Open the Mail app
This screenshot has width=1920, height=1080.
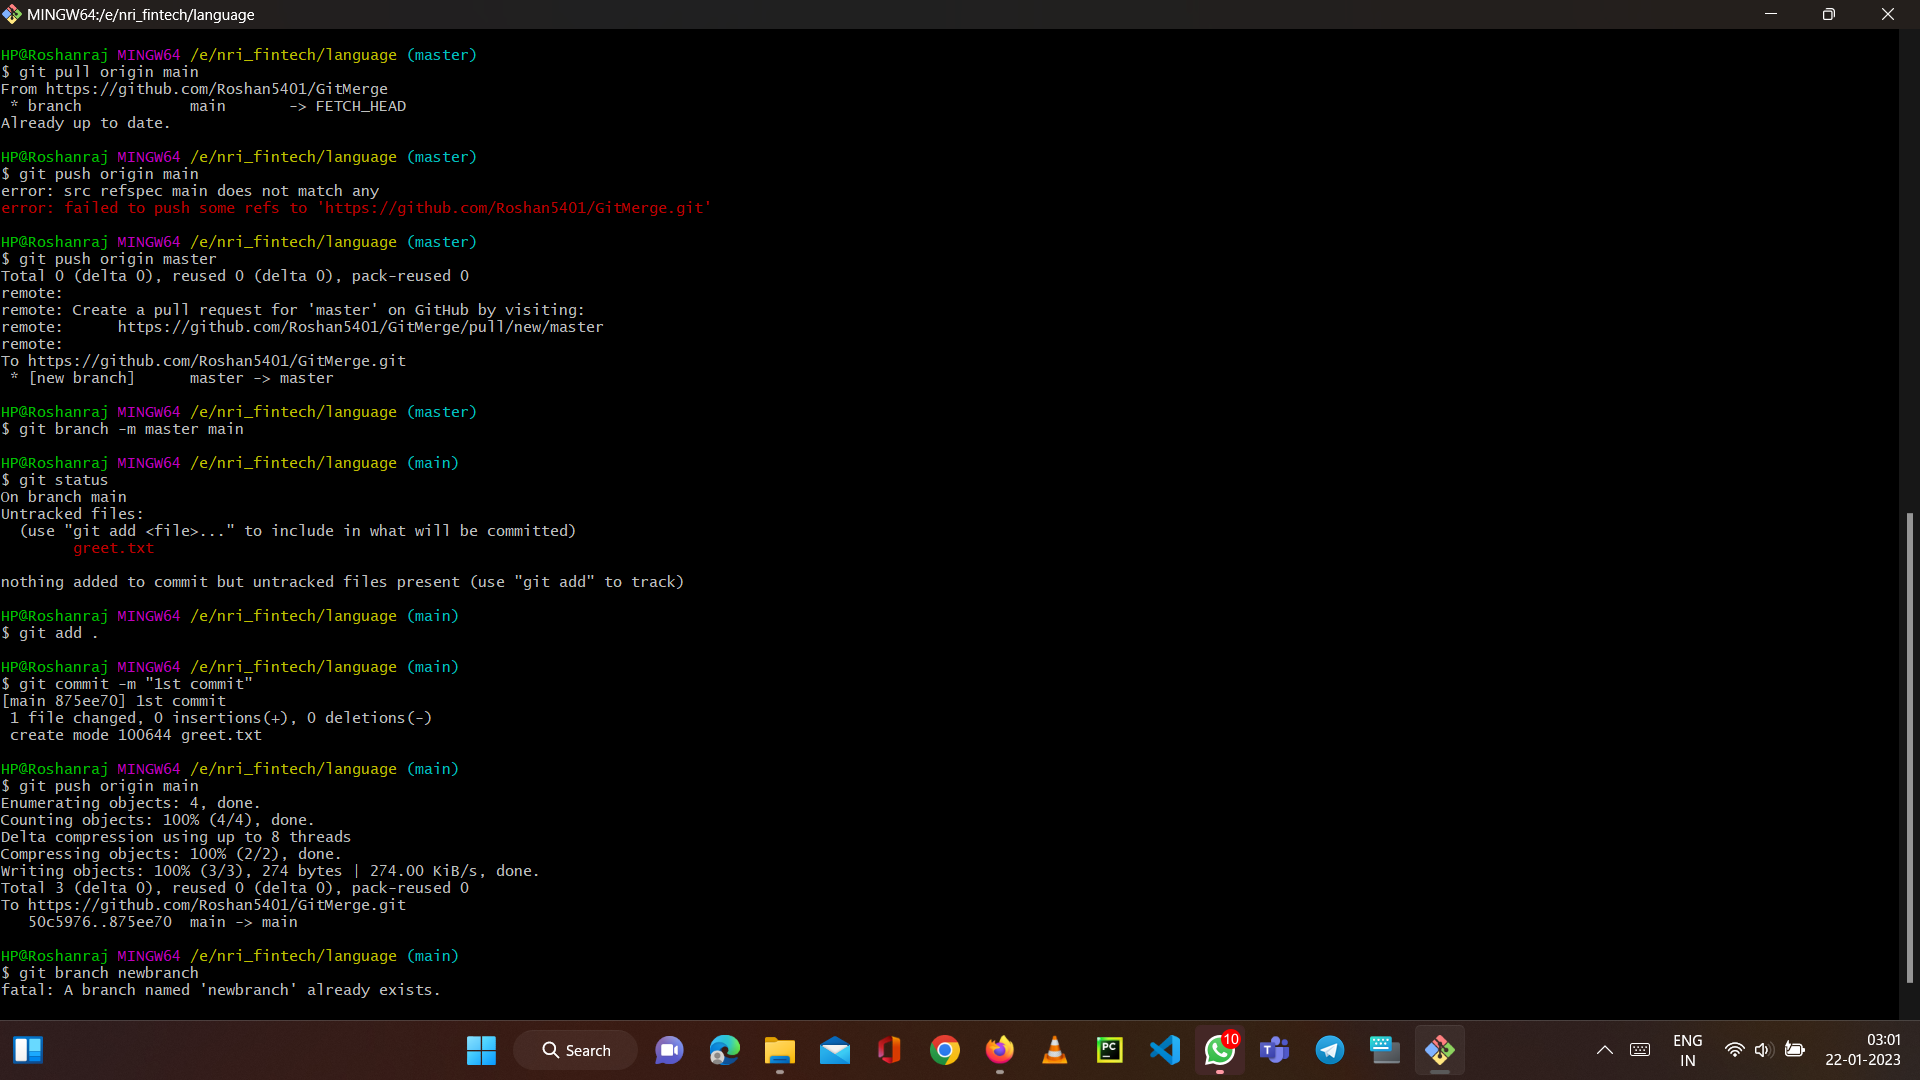[834, 1050]
